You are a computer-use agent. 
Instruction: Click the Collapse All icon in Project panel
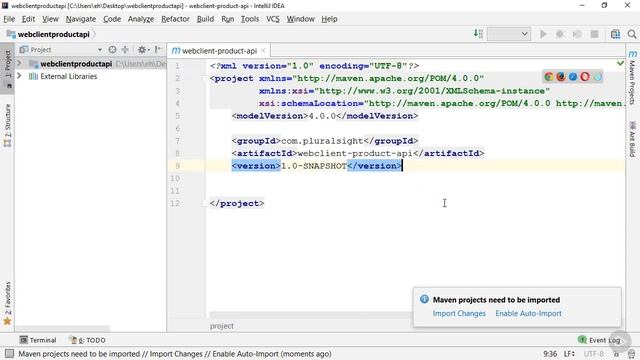click(x=125, y=50)
